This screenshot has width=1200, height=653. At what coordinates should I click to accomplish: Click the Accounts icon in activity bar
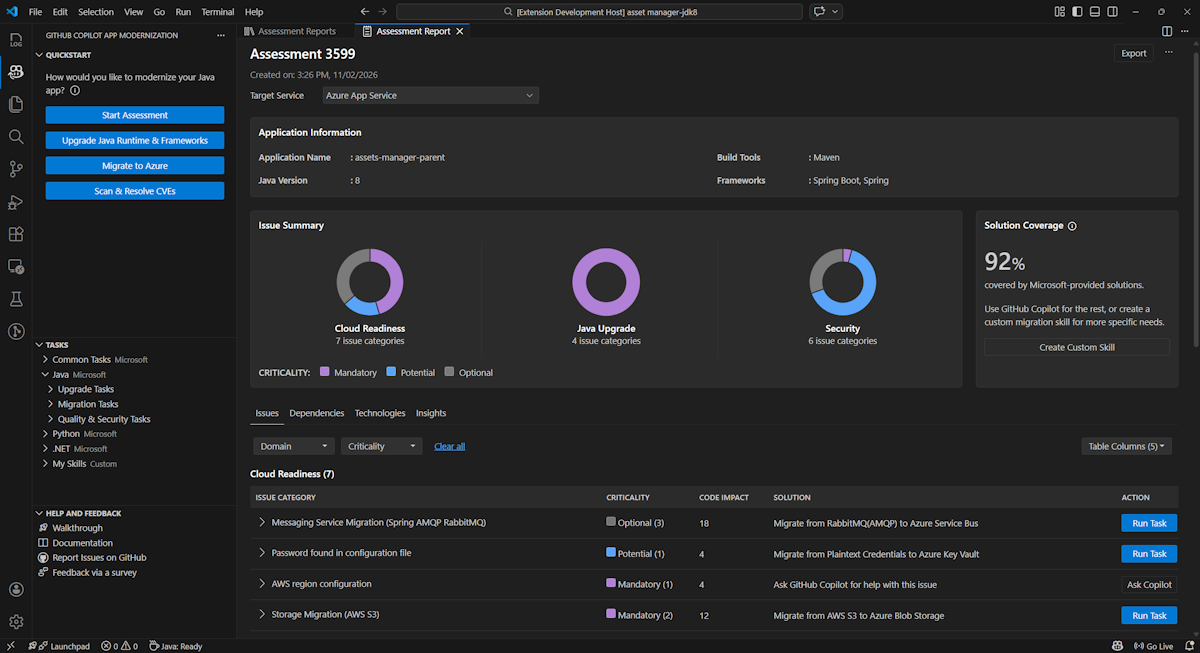coord(15,590)
